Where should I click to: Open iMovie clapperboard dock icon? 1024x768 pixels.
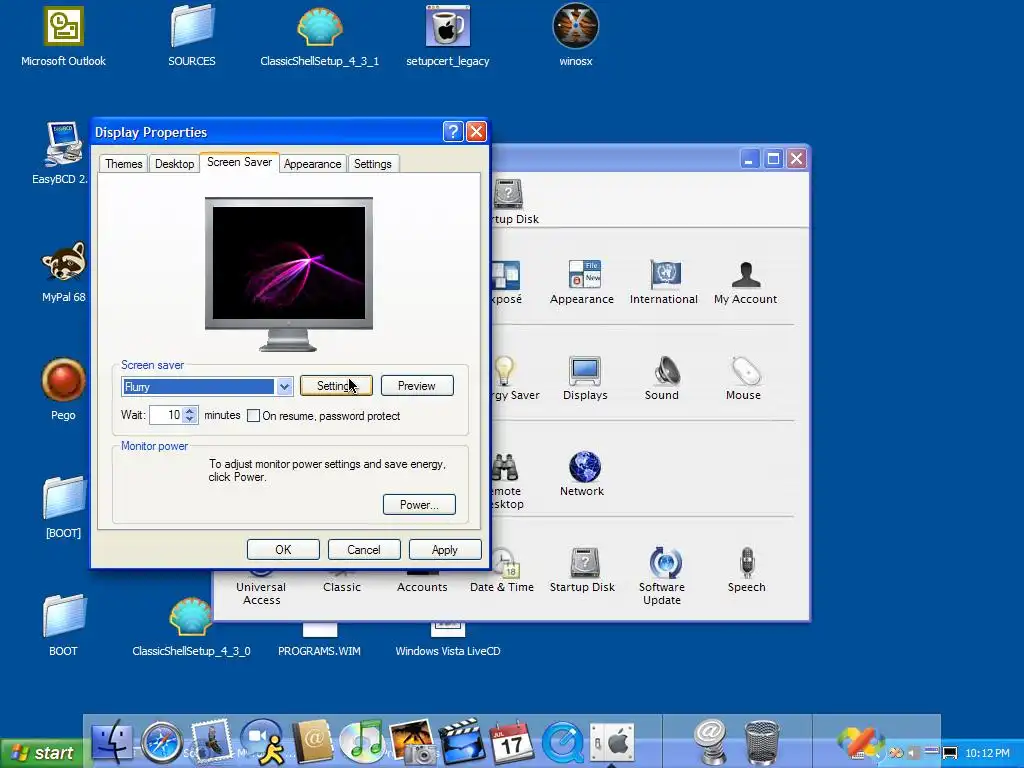click(462, 741)
